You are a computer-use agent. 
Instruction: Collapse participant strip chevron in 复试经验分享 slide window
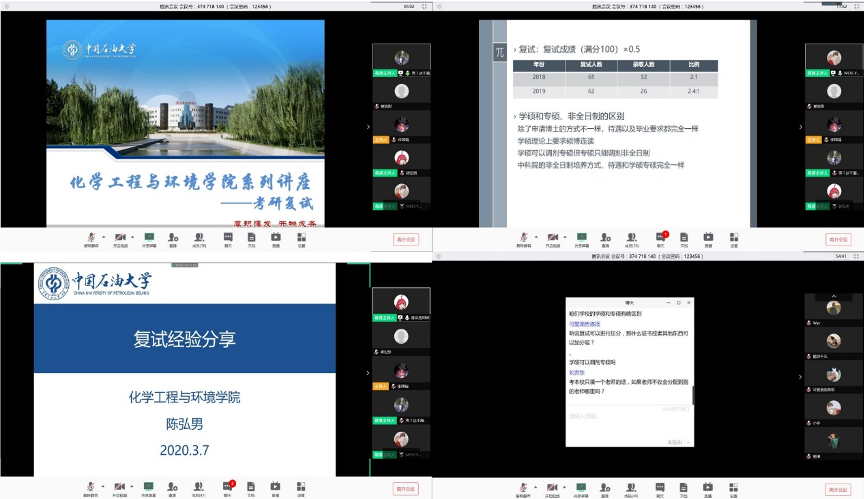(x=368, y=373)
